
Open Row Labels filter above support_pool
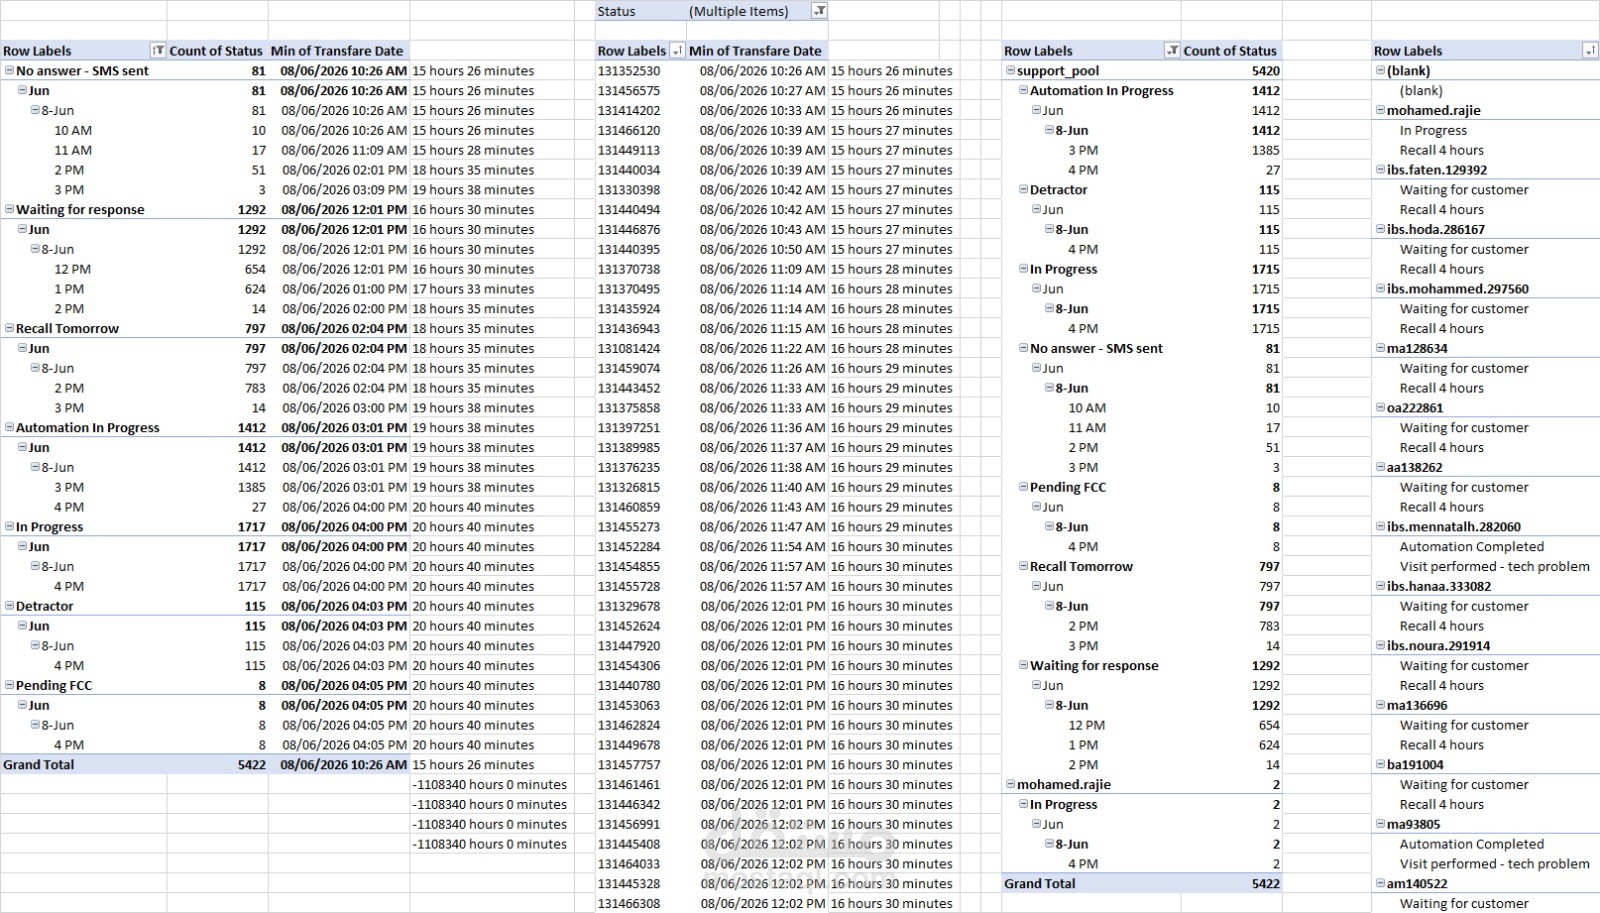pyautogui.click(x=1173, y=50)
